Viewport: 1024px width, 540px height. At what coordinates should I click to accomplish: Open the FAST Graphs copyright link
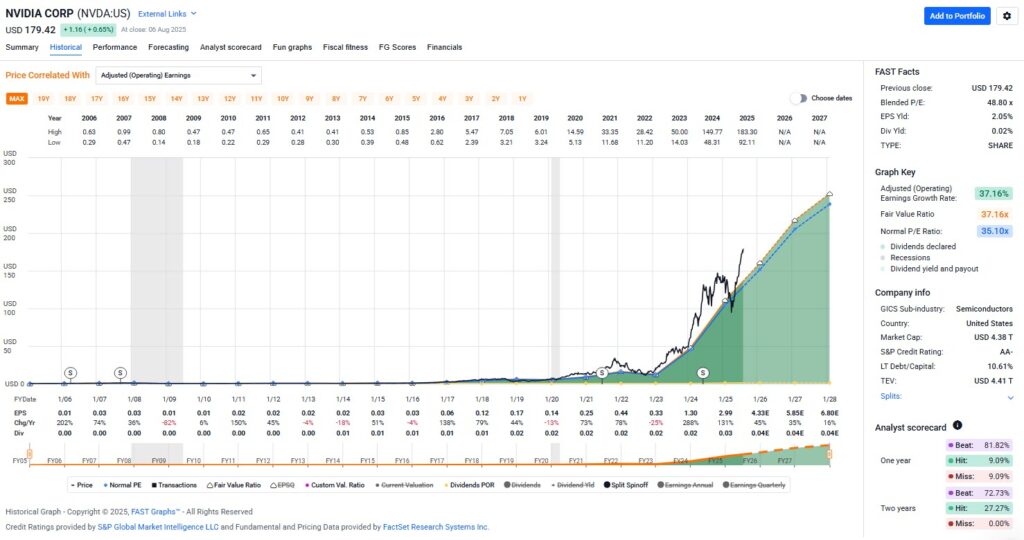pos(155,512)
